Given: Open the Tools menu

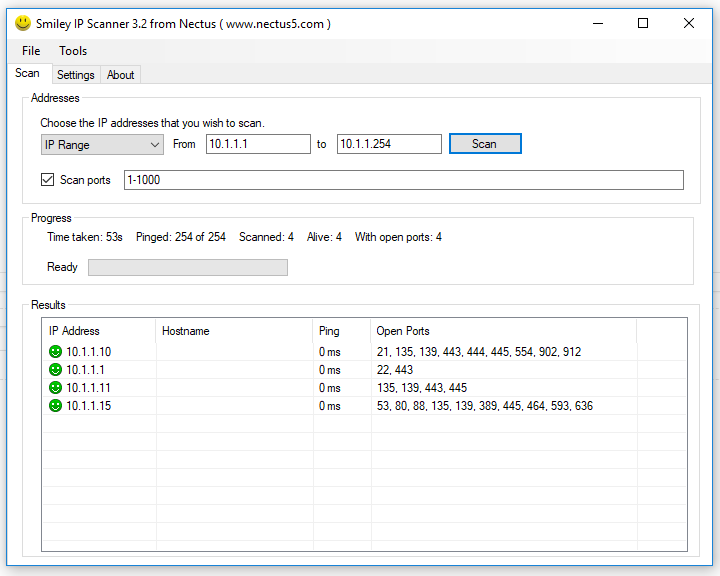Looking at the screenshot, I should coord(73,51).
